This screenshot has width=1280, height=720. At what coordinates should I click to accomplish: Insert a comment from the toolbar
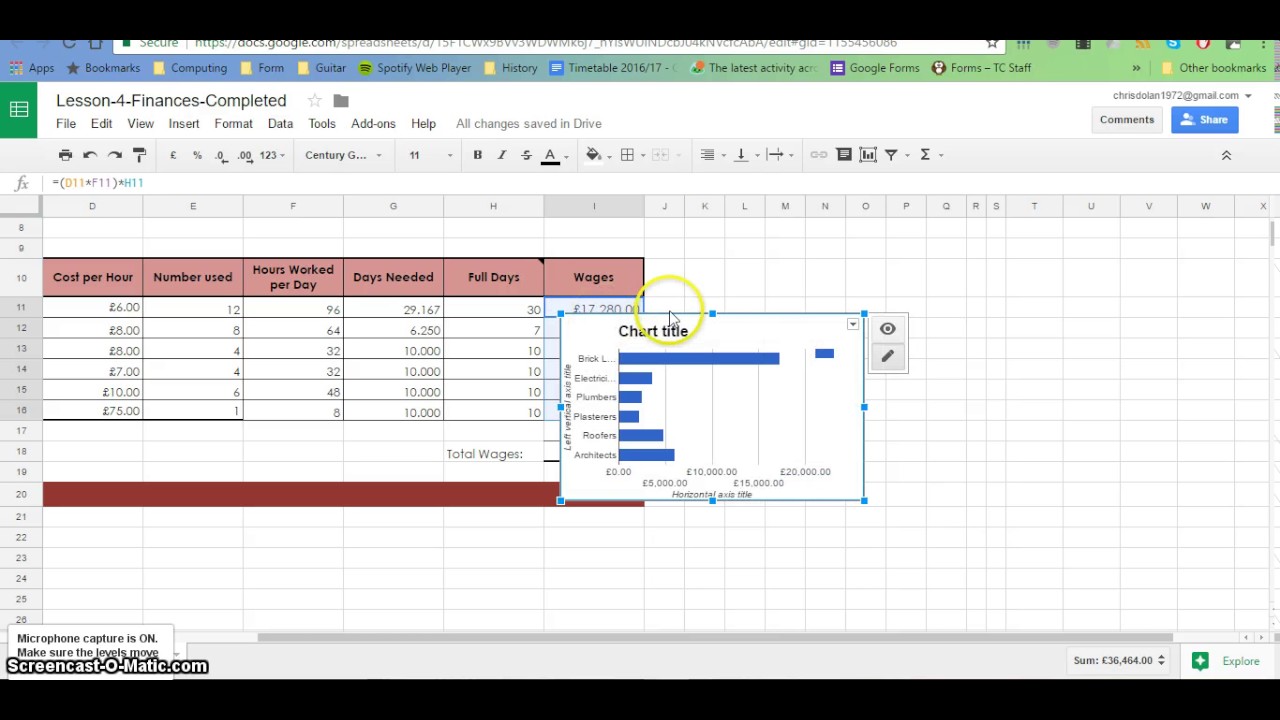pyautogui.click(x=844, y=155)
